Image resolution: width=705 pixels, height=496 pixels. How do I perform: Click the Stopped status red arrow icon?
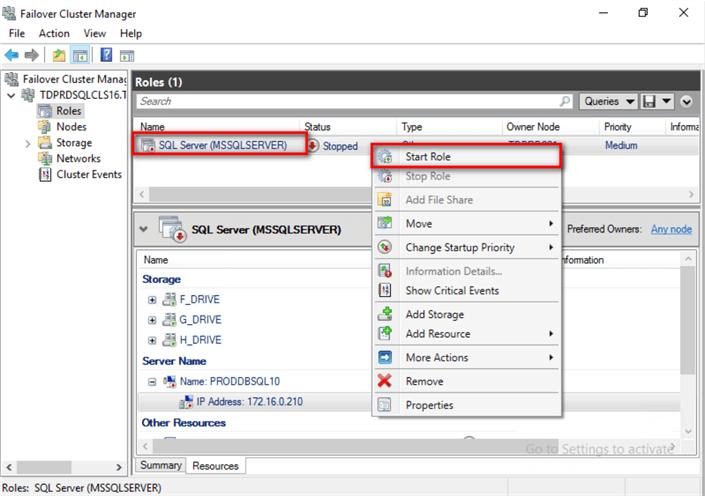(313, 145)
